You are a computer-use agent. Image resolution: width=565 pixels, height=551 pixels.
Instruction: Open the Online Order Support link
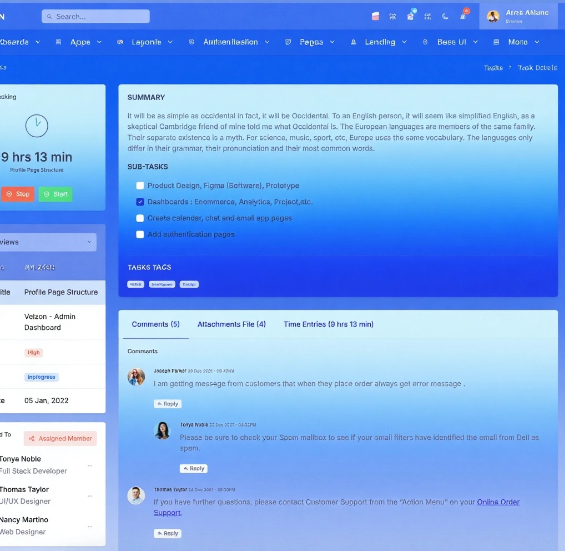click(x=337, y=507)
